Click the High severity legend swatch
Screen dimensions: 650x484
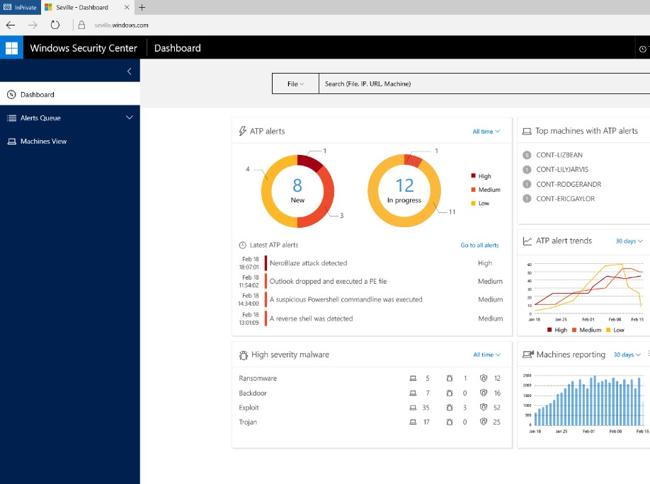pos(473,176)
